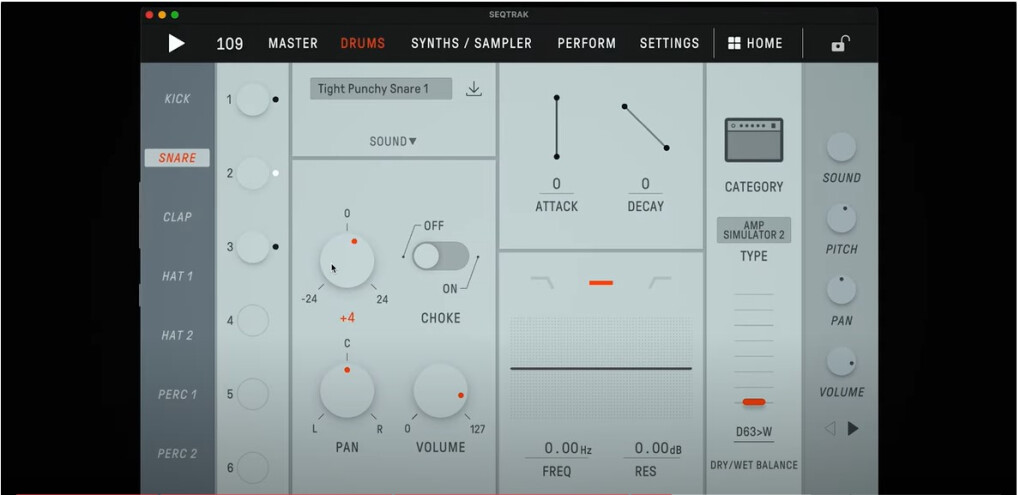This screenshot has height=495, width=1020.
Task: Click the DECAY envelope graphic
Action: click(x=645, y=127)
